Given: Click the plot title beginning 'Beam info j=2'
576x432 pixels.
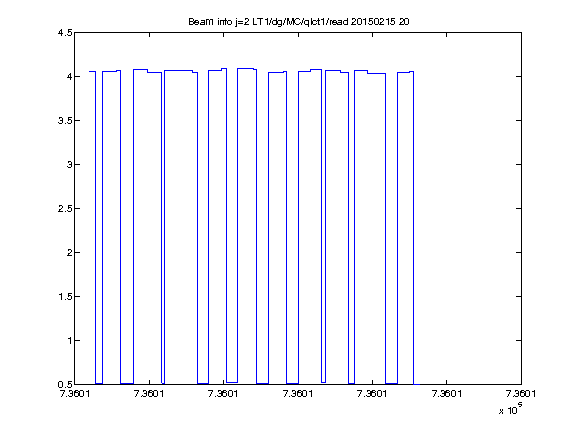Looking at the screenshot, I should [x=299, y=22].
